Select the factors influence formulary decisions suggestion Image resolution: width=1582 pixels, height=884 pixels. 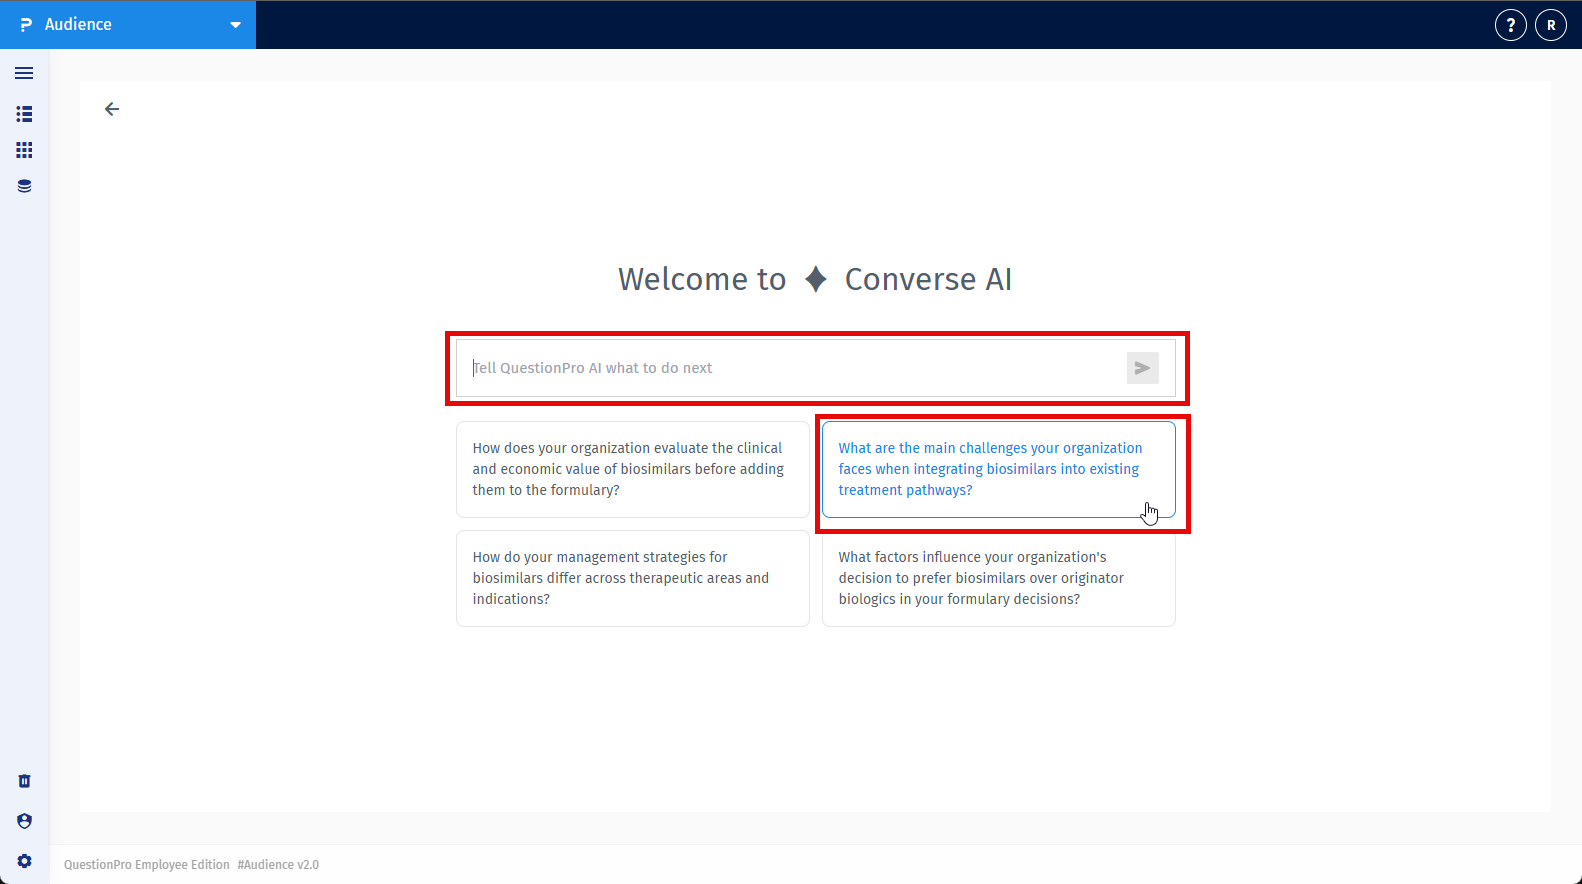[998, 578]
